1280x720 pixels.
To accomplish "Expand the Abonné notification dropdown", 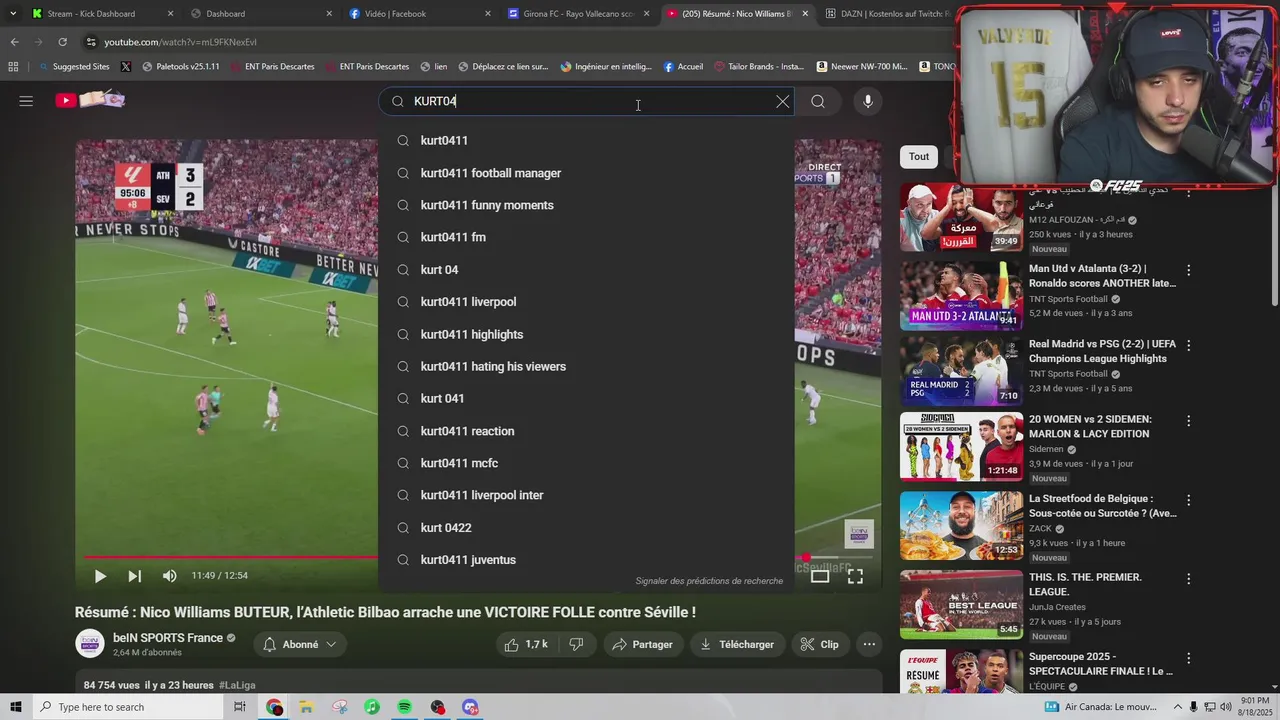I will [x=299, y=645].
